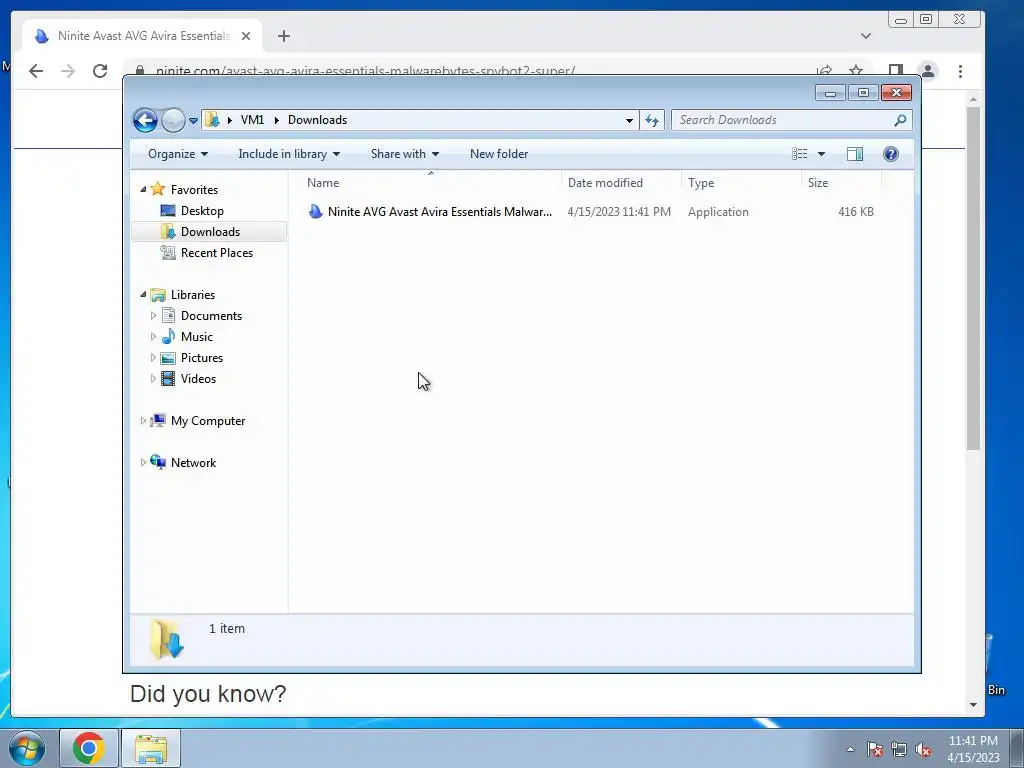
Task: Open a new Chrome tab
Action: (283, 36)
